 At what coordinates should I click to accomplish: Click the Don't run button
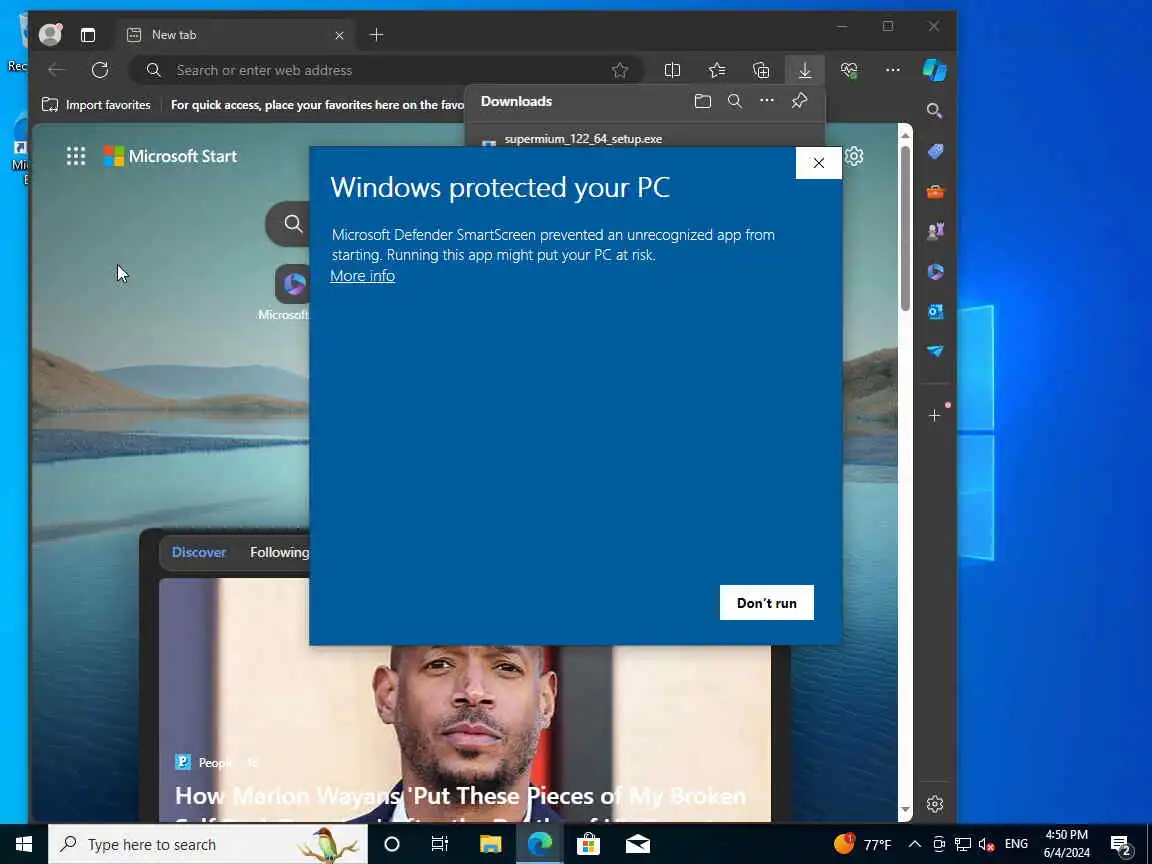point(766,602)
